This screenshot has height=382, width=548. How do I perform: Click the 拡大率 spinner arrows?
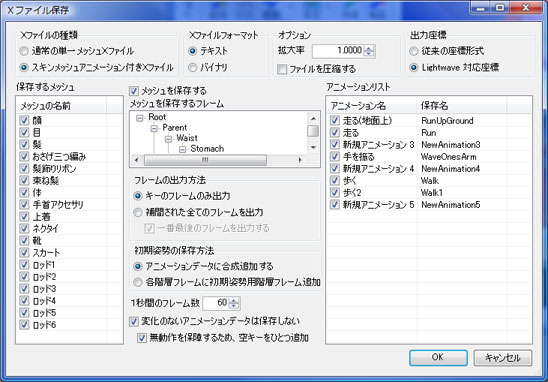click(x=369, y=51)
